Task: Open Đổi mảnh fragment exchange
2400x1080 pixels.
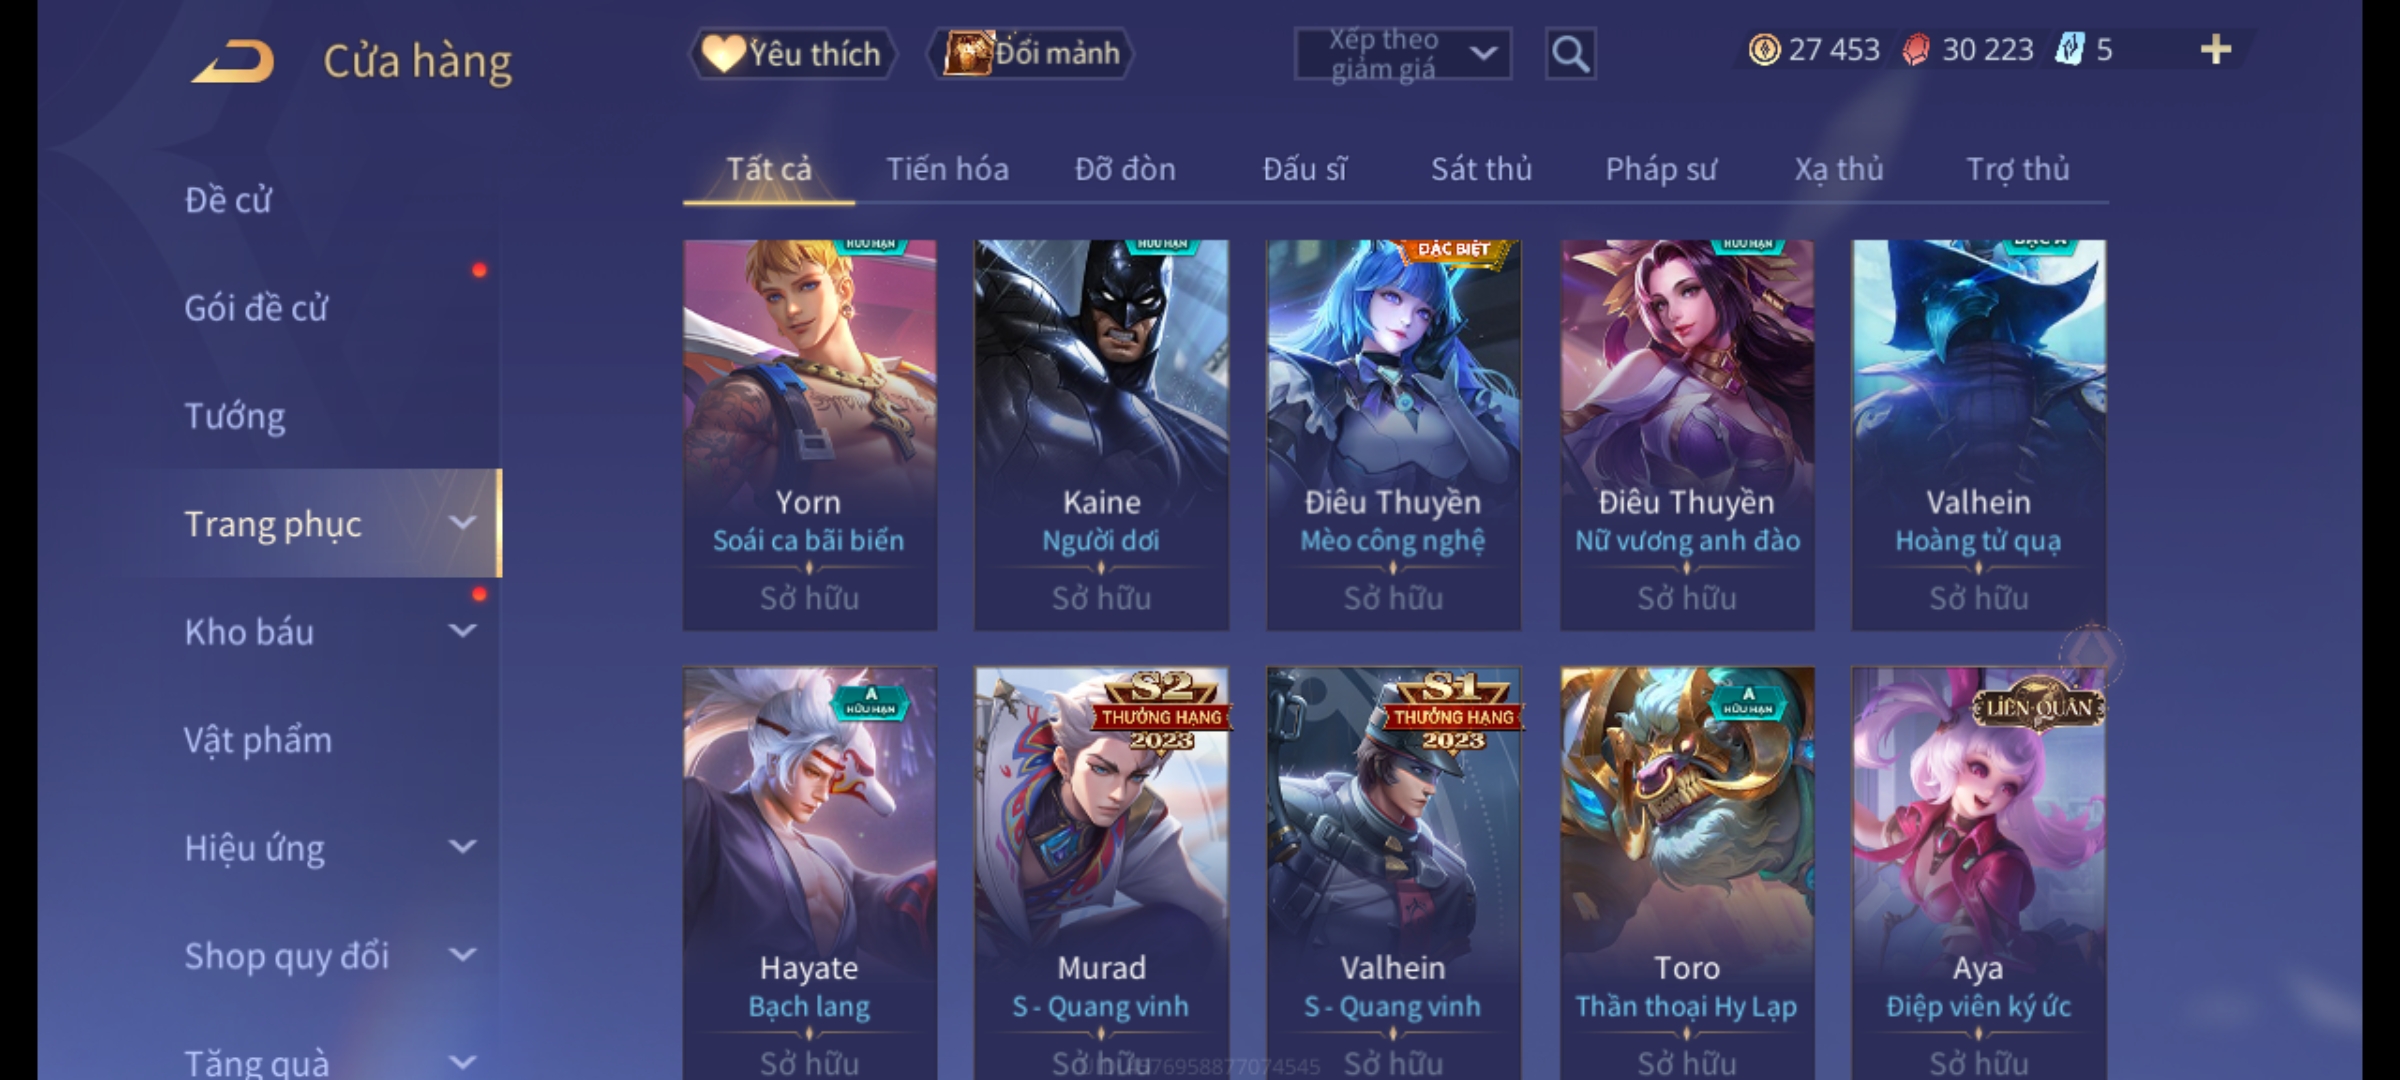Action: click(x=1031, y=53)
